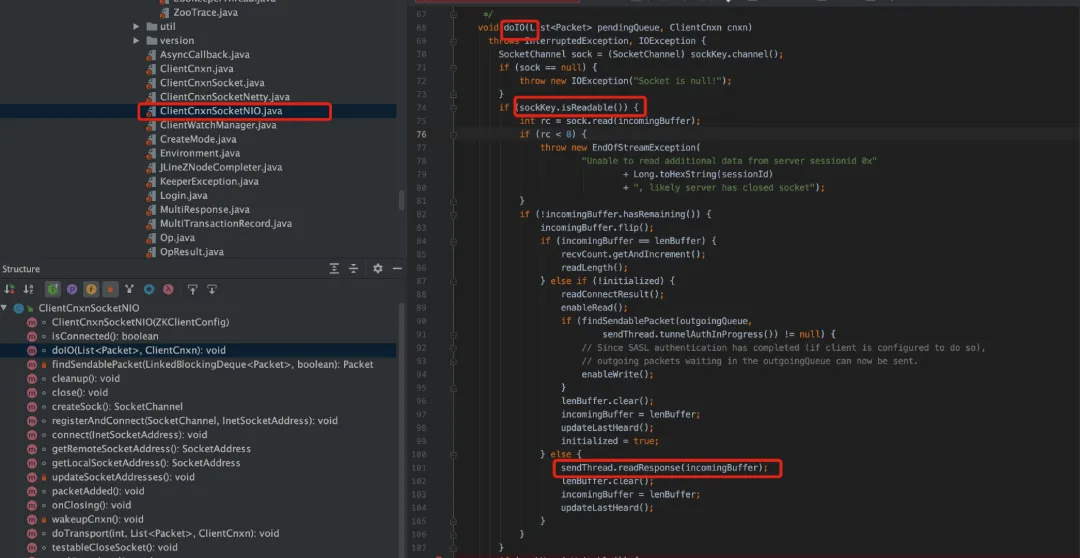Screen dimensions: 1080x558
Task: Toggle Show Fields in Structure toolbar
Action: (x=91, y=289)
